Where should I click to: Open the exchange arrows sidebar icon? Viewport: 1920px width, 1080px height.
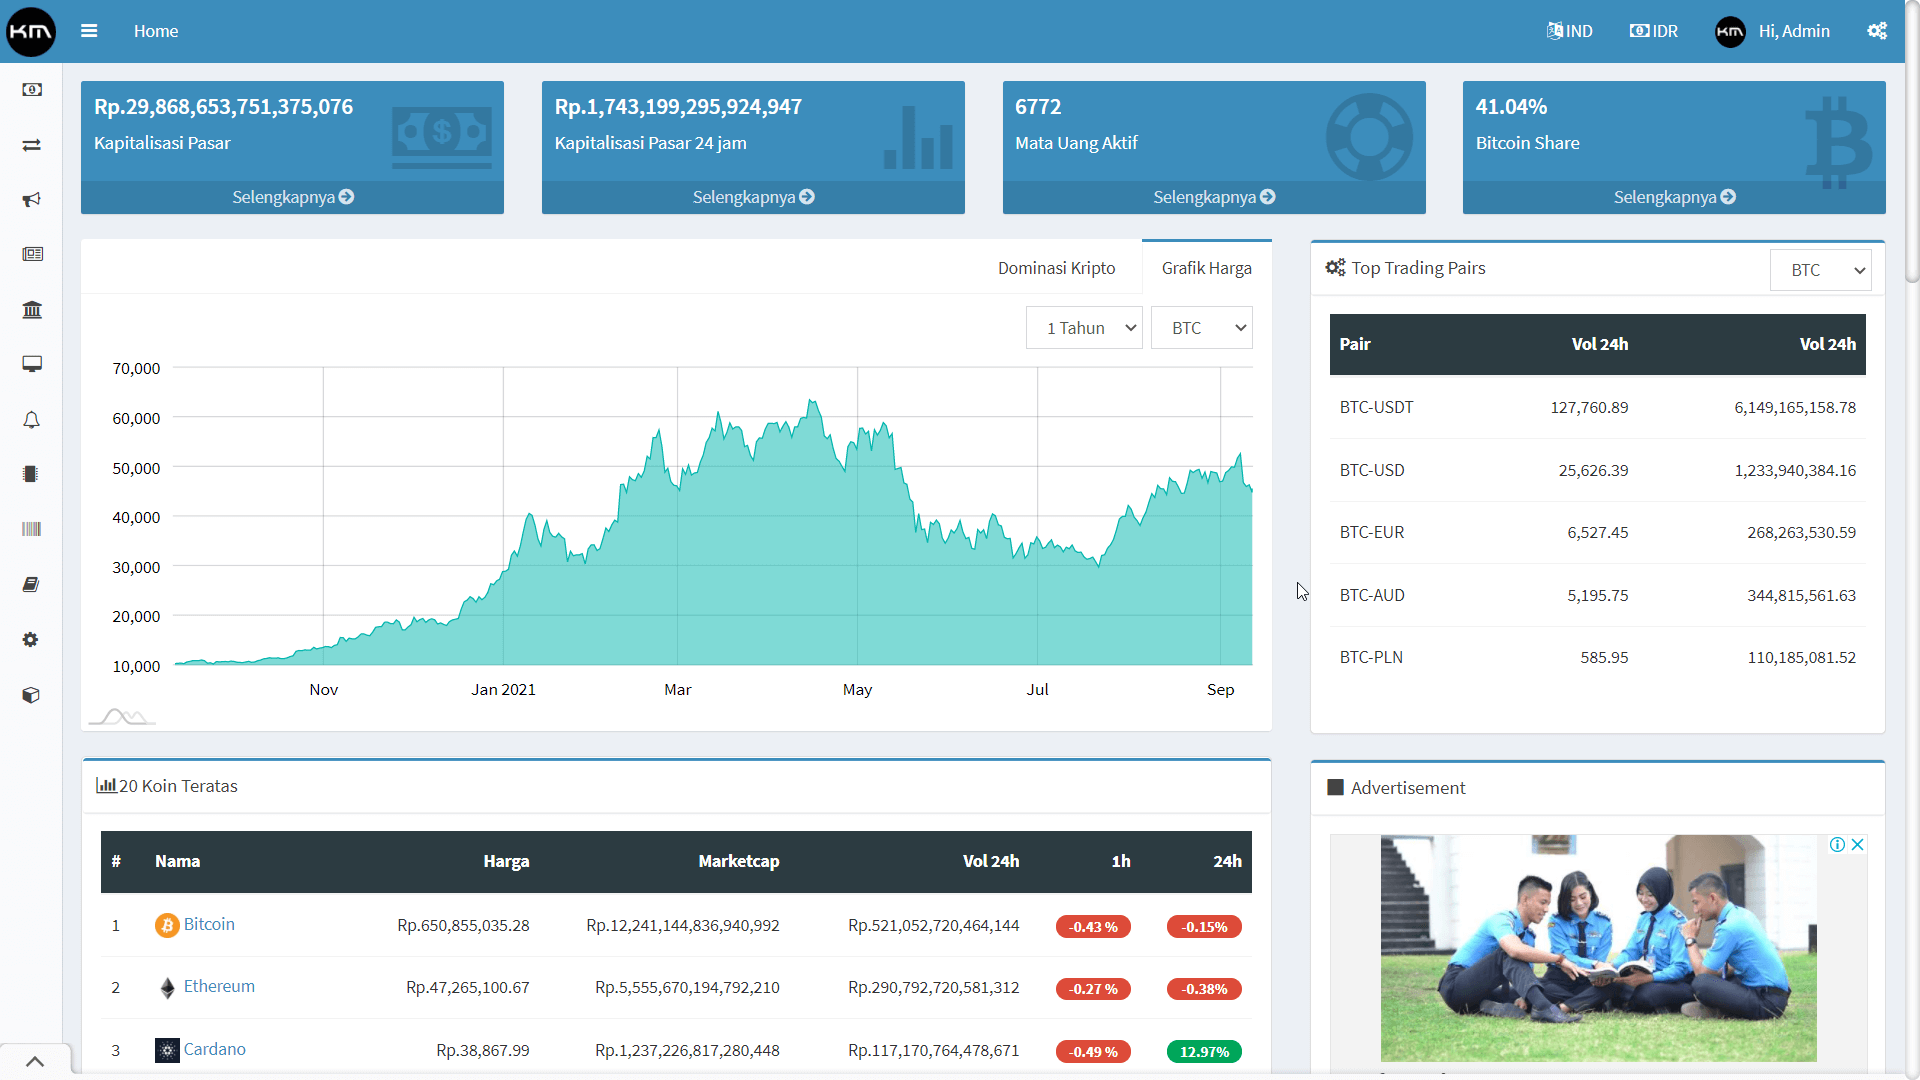click(x=32, y=145)
